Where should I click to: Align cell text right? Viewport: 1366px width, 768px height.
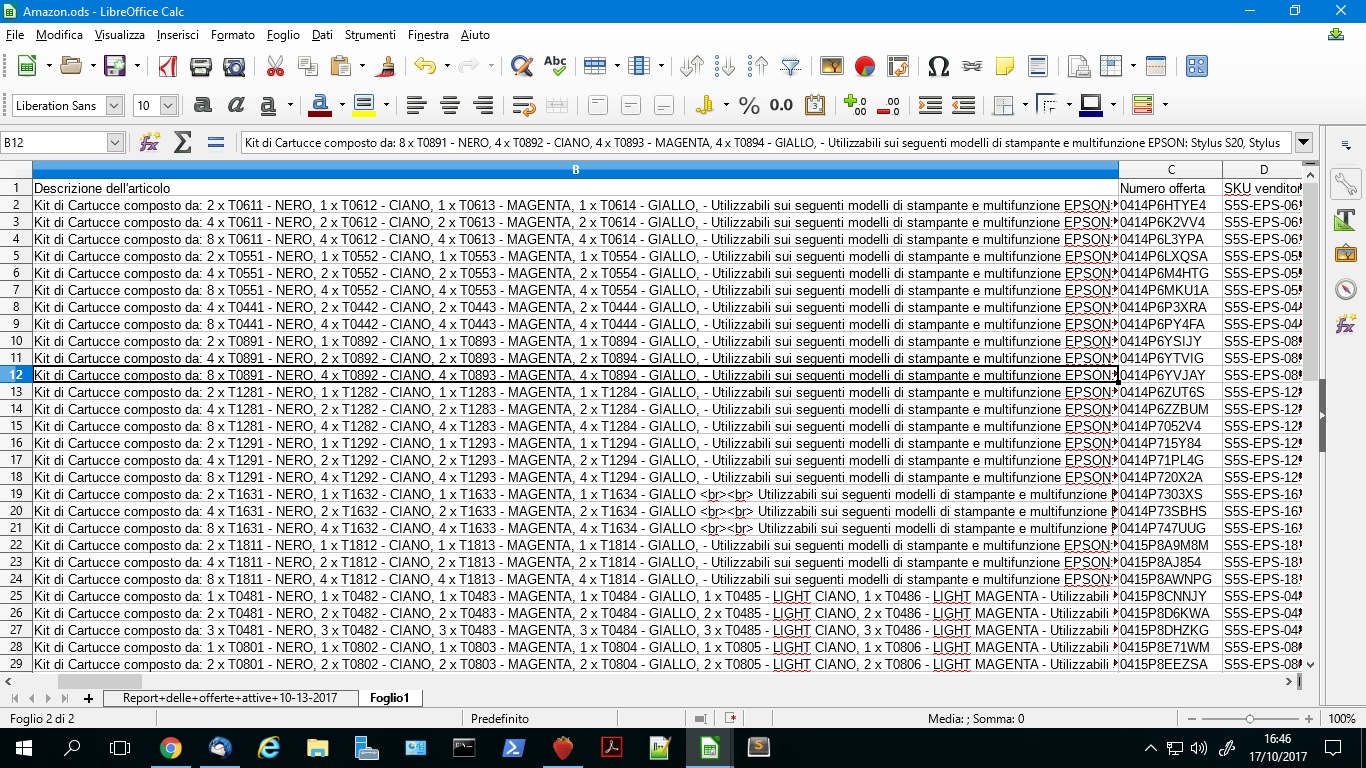pyautogui.click(x=483, y=105)
